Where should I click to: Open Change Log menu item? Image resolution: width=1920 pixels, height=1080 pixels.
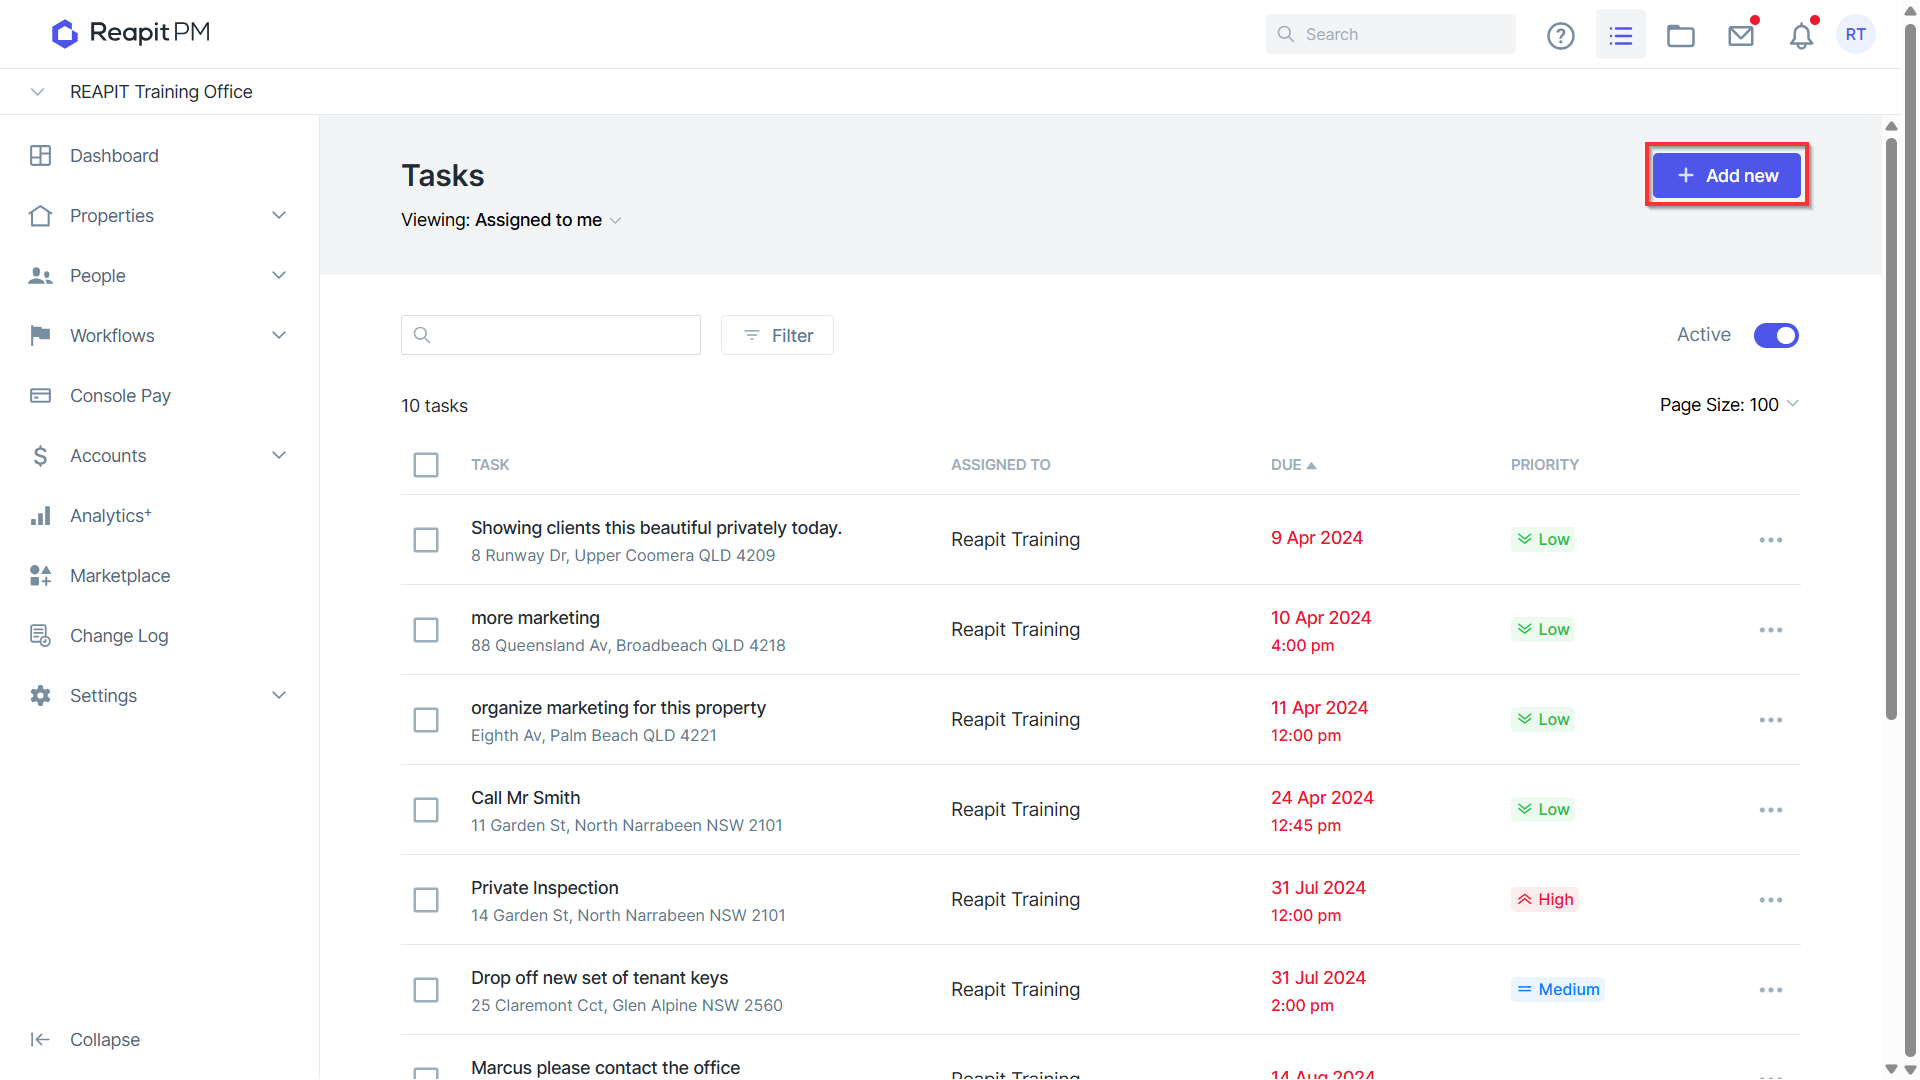point(119,636)
